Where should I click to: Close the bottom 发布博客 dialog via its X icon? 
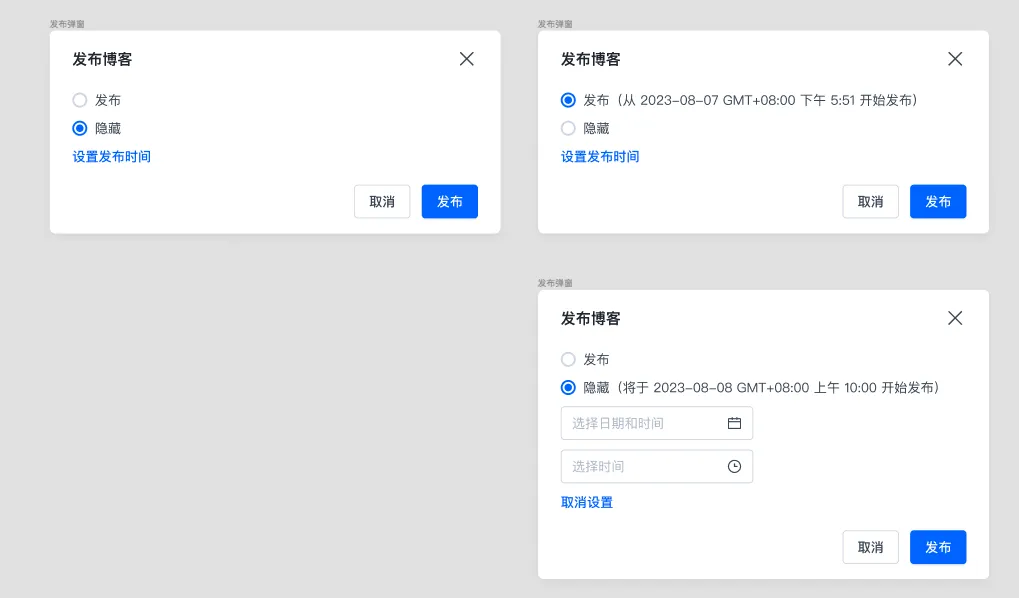point(954,318)
